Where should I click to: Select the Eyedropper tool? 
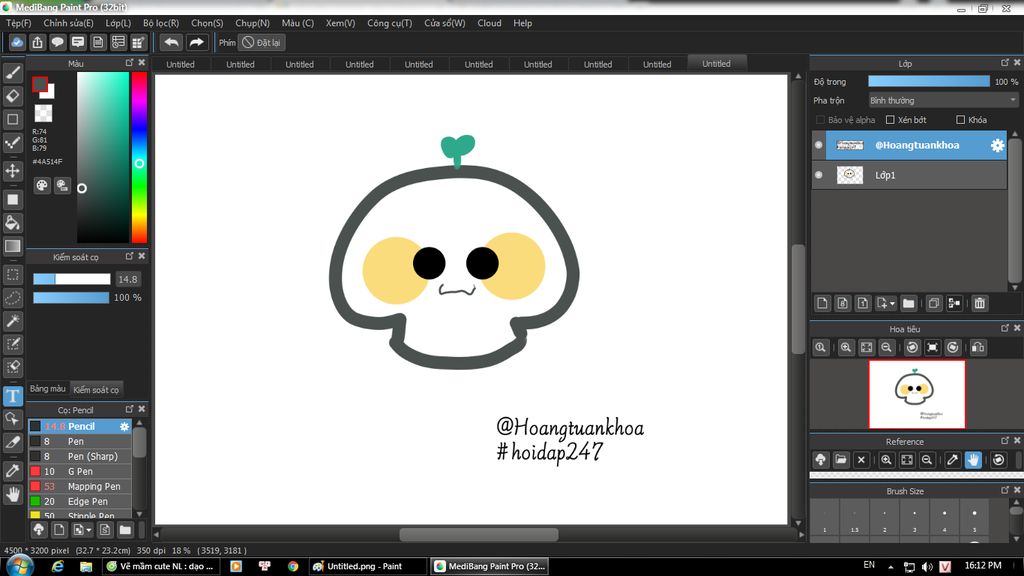click(12, 471)
